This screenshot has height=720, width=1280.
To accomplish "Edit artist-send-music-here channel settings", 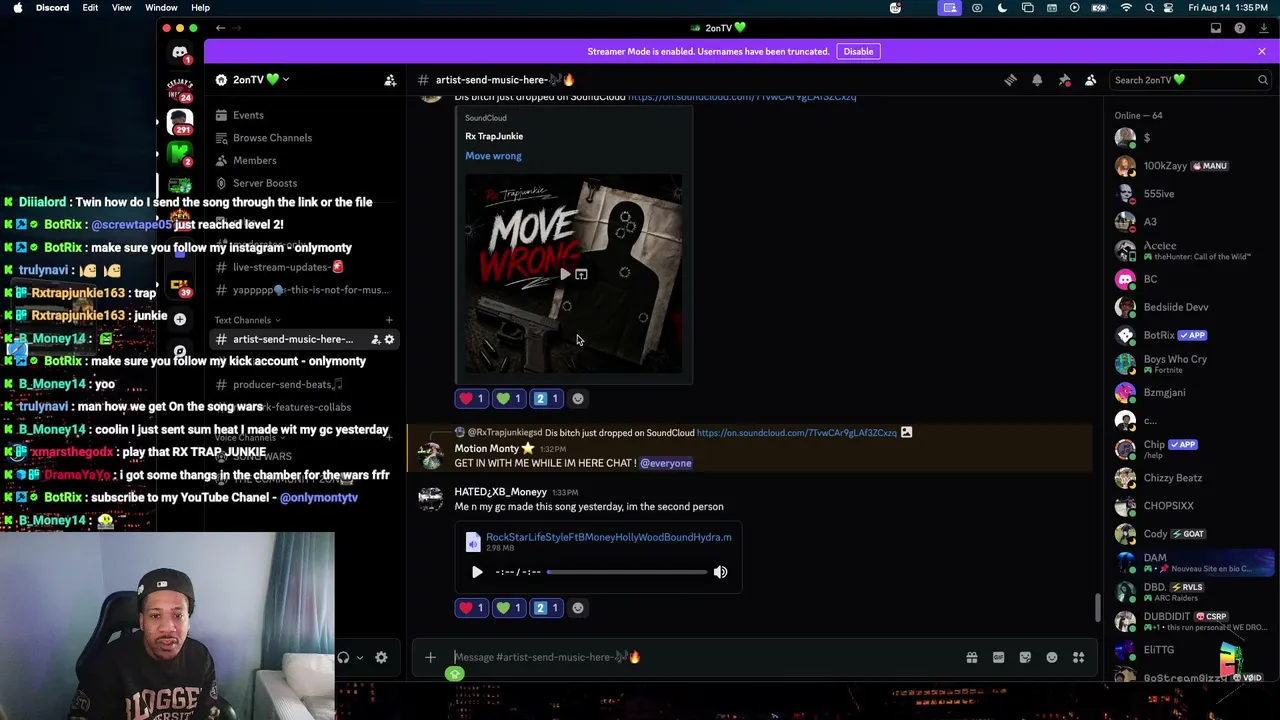I will click(389, 339).
